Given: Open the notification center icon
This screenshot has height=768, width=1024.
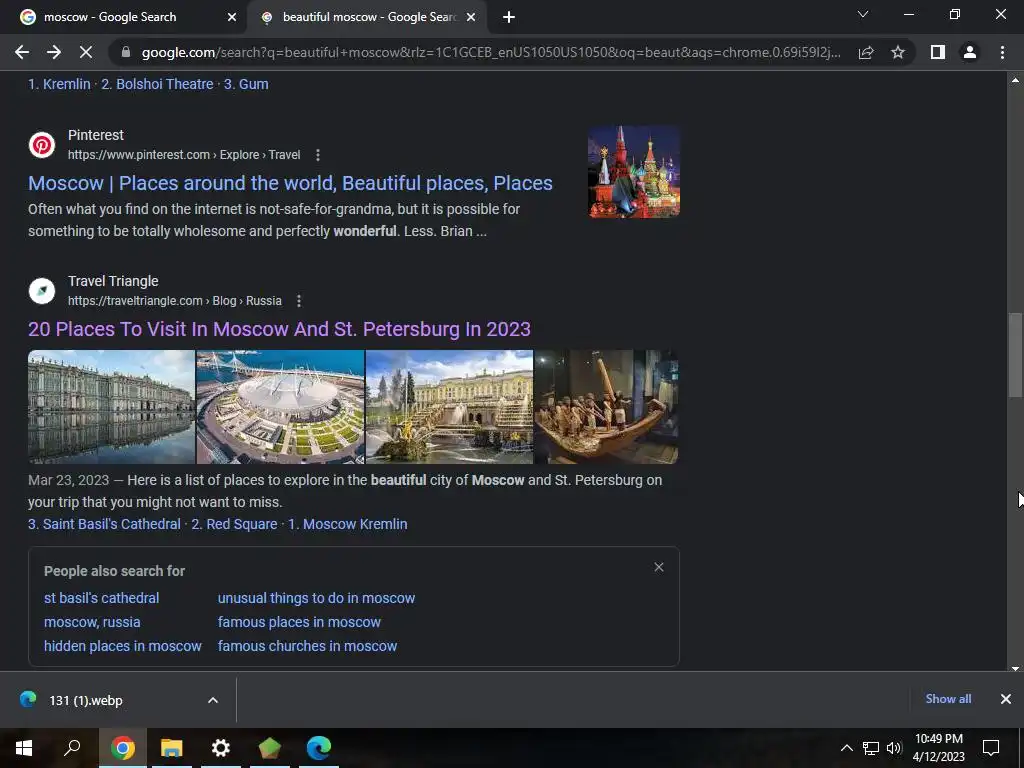Looking at the screenshot, I should coord(991,748).
